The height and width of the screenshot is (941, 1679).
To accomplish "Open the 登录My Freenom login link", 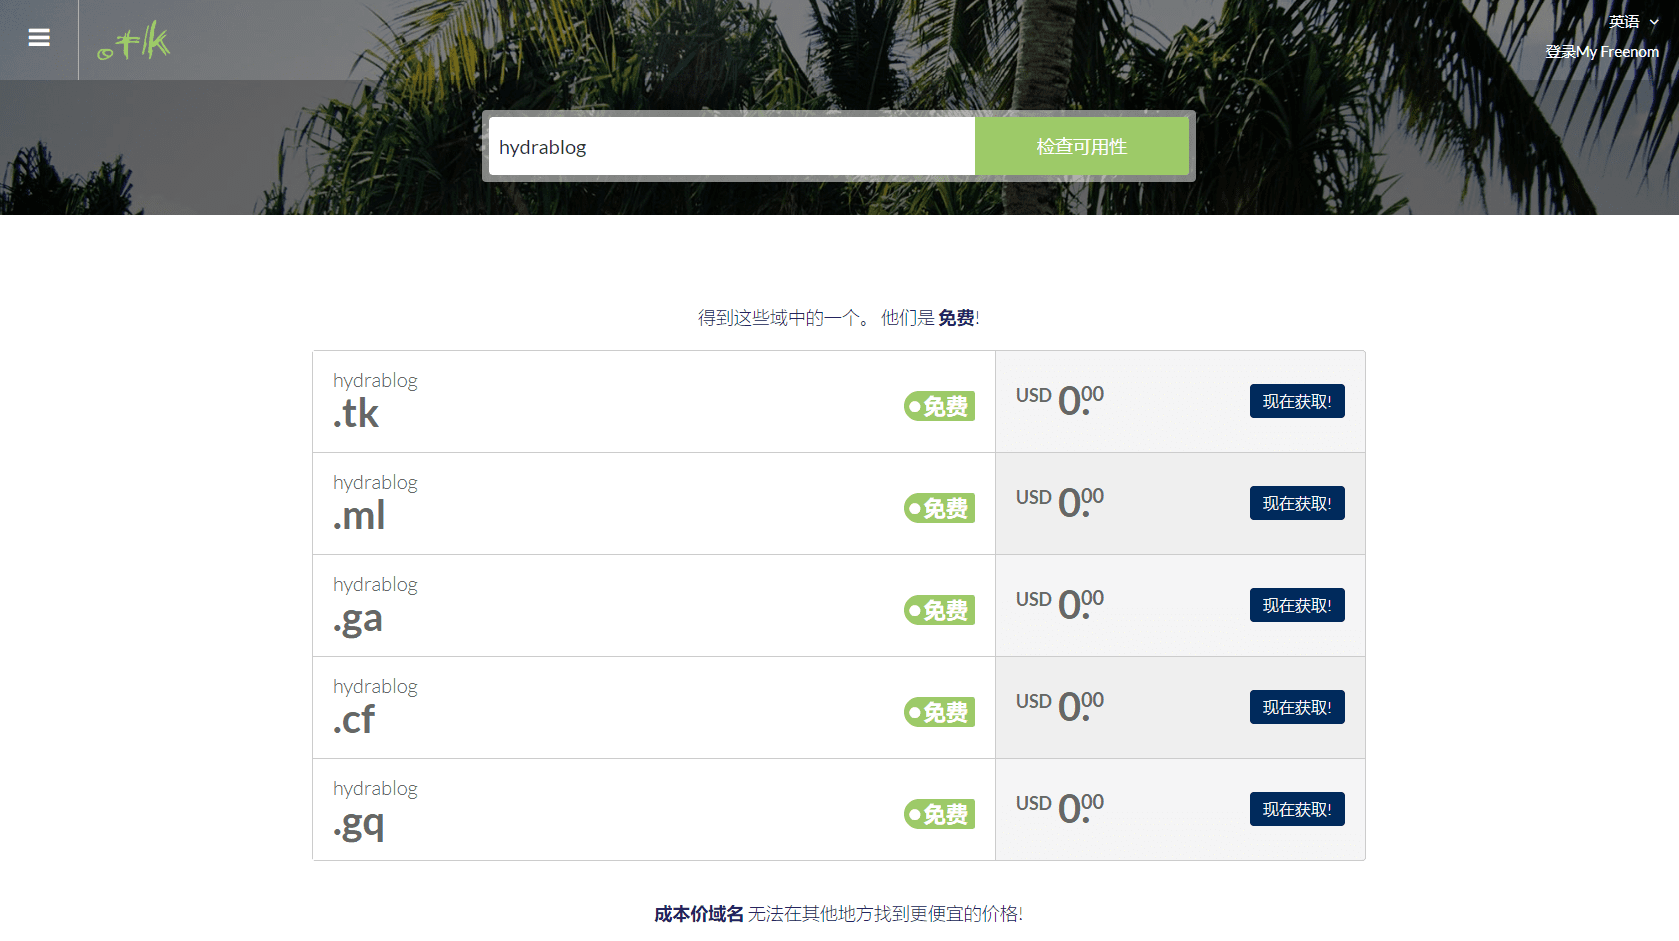I will coord(1601,52).
